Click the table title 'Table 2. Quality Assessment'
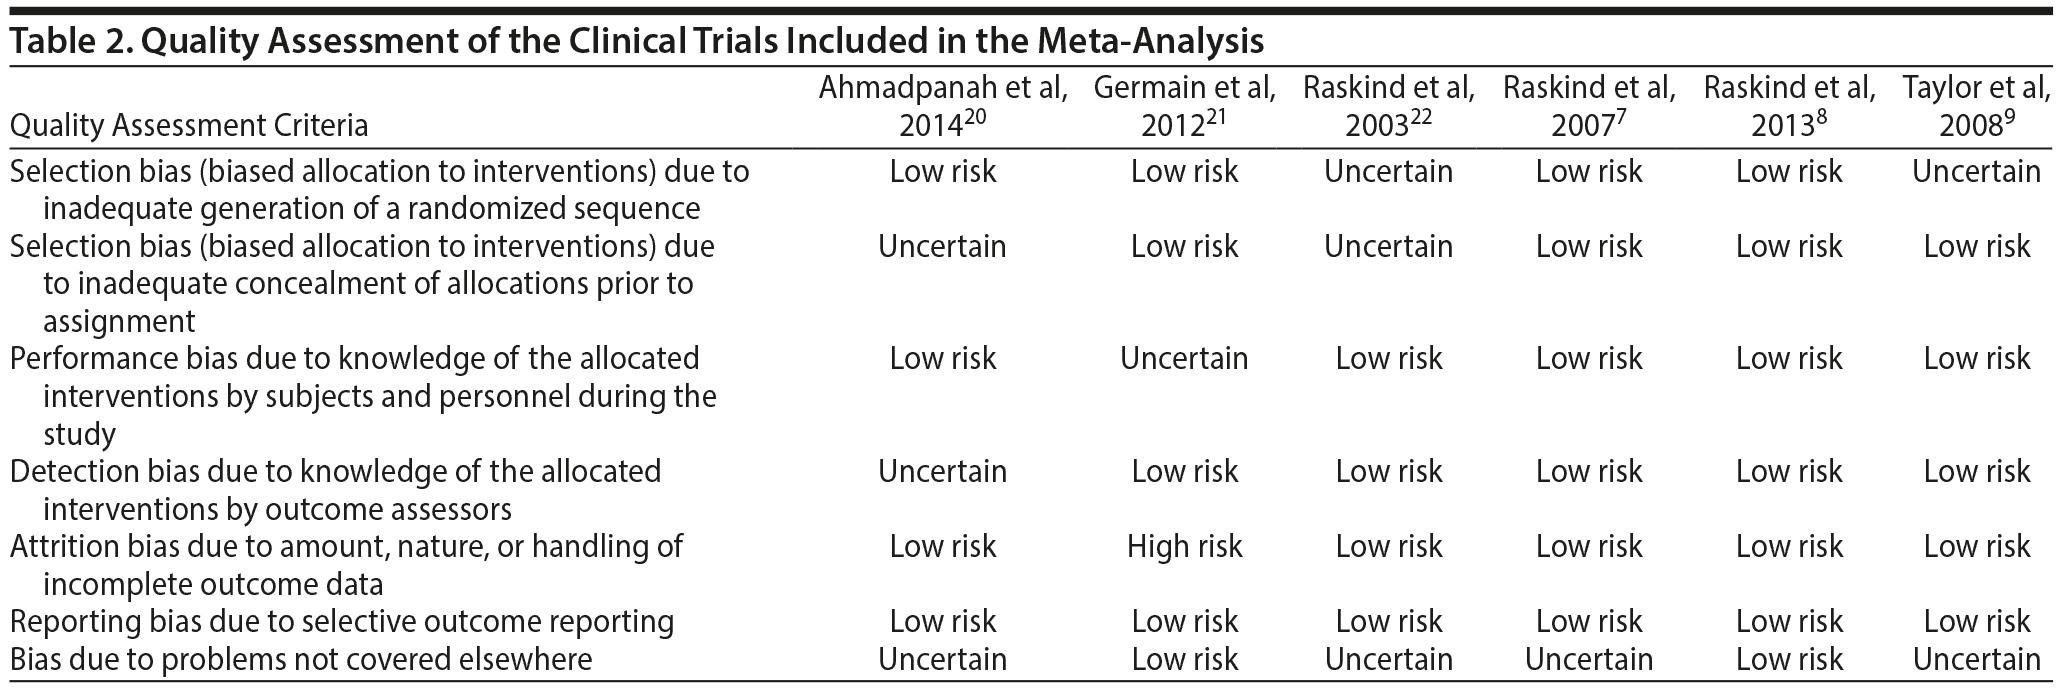Viewport: 2061px width, 695px height. (636, 41)
